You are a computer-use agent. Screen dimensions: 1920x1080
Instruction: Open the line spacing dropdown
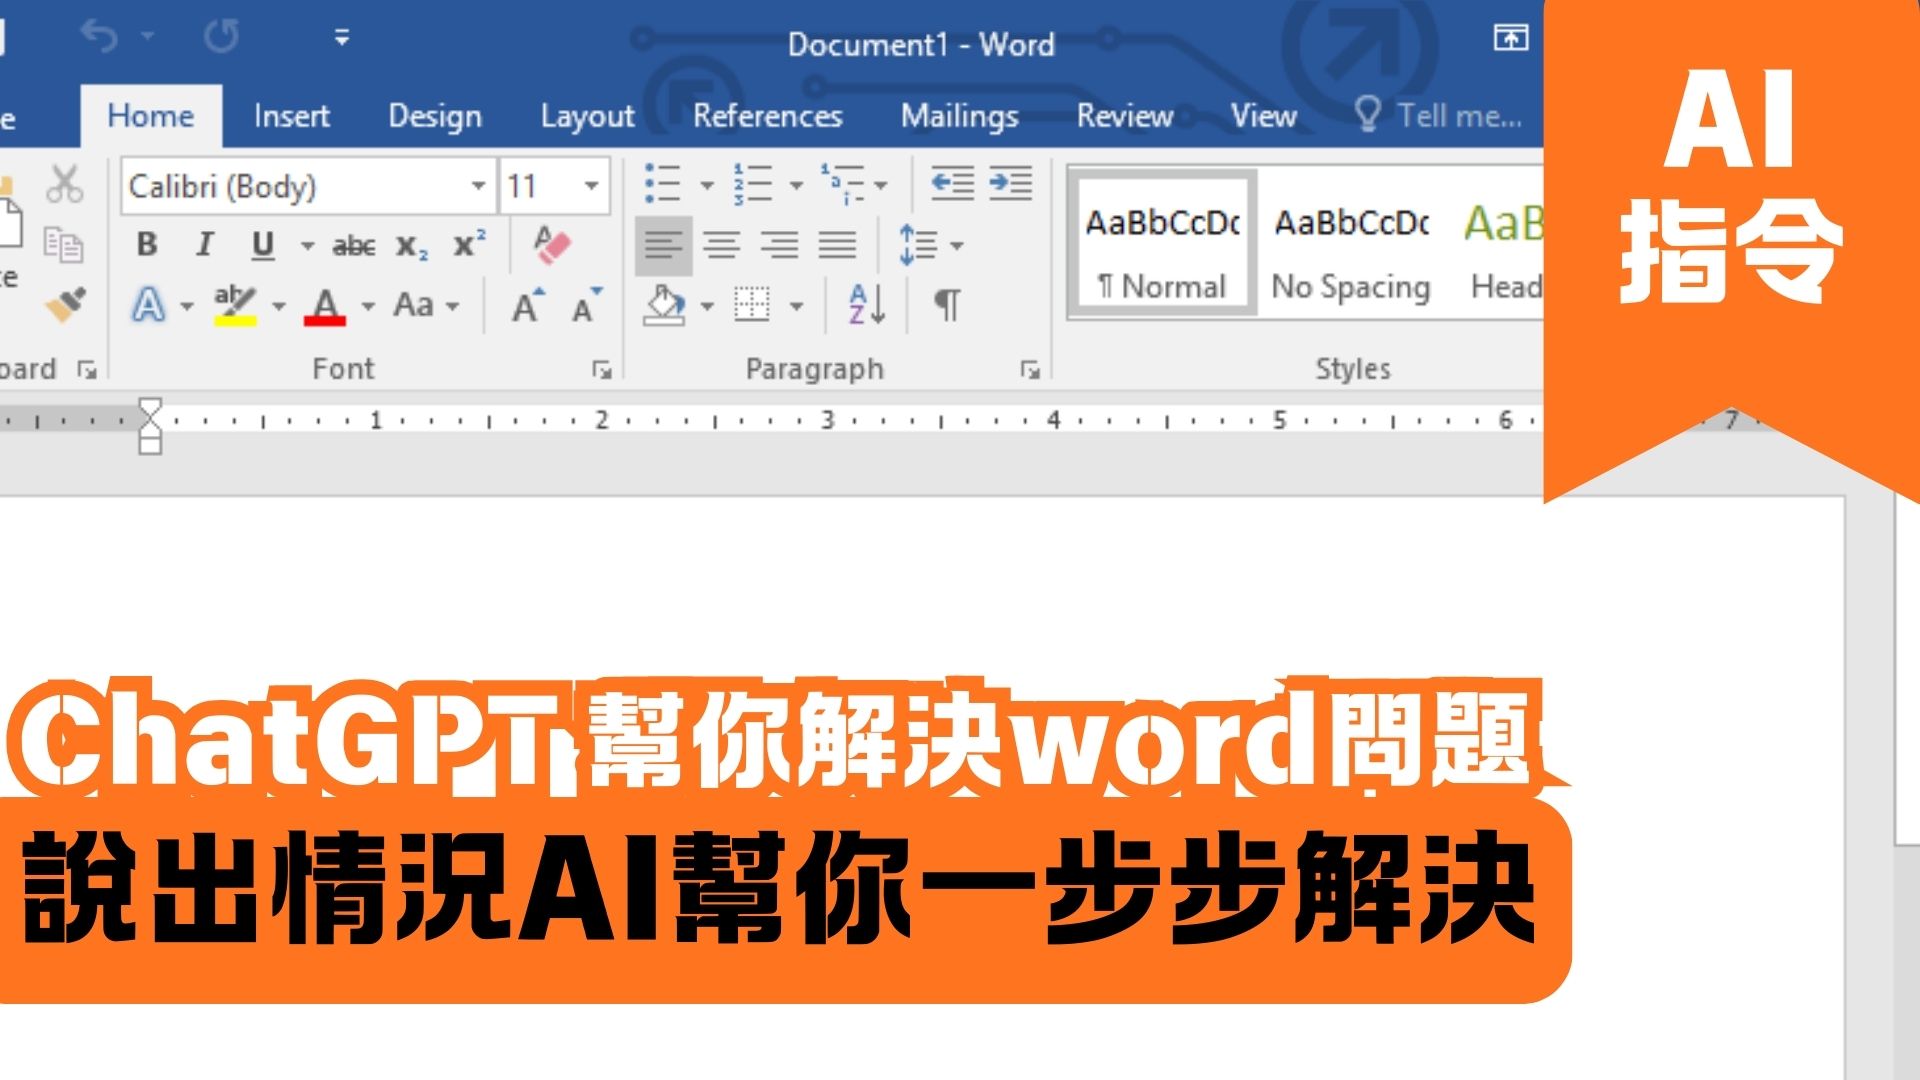[x=957, y=245]
